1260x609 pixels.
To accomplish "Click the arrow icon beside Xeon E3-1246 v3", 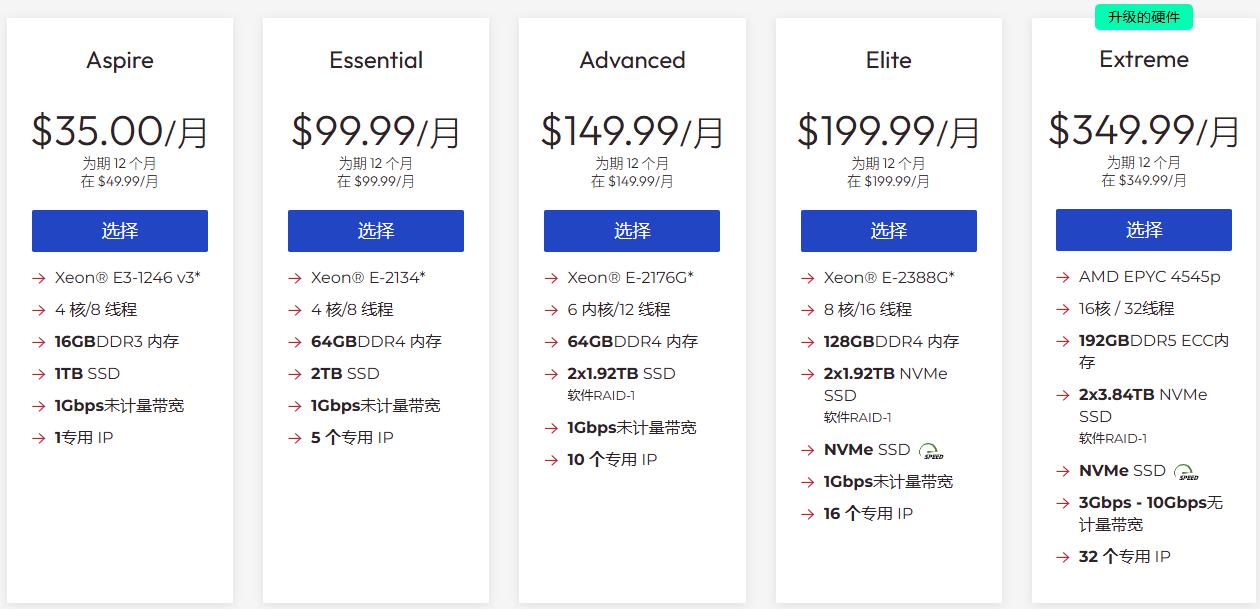I will tap(39, 278).
